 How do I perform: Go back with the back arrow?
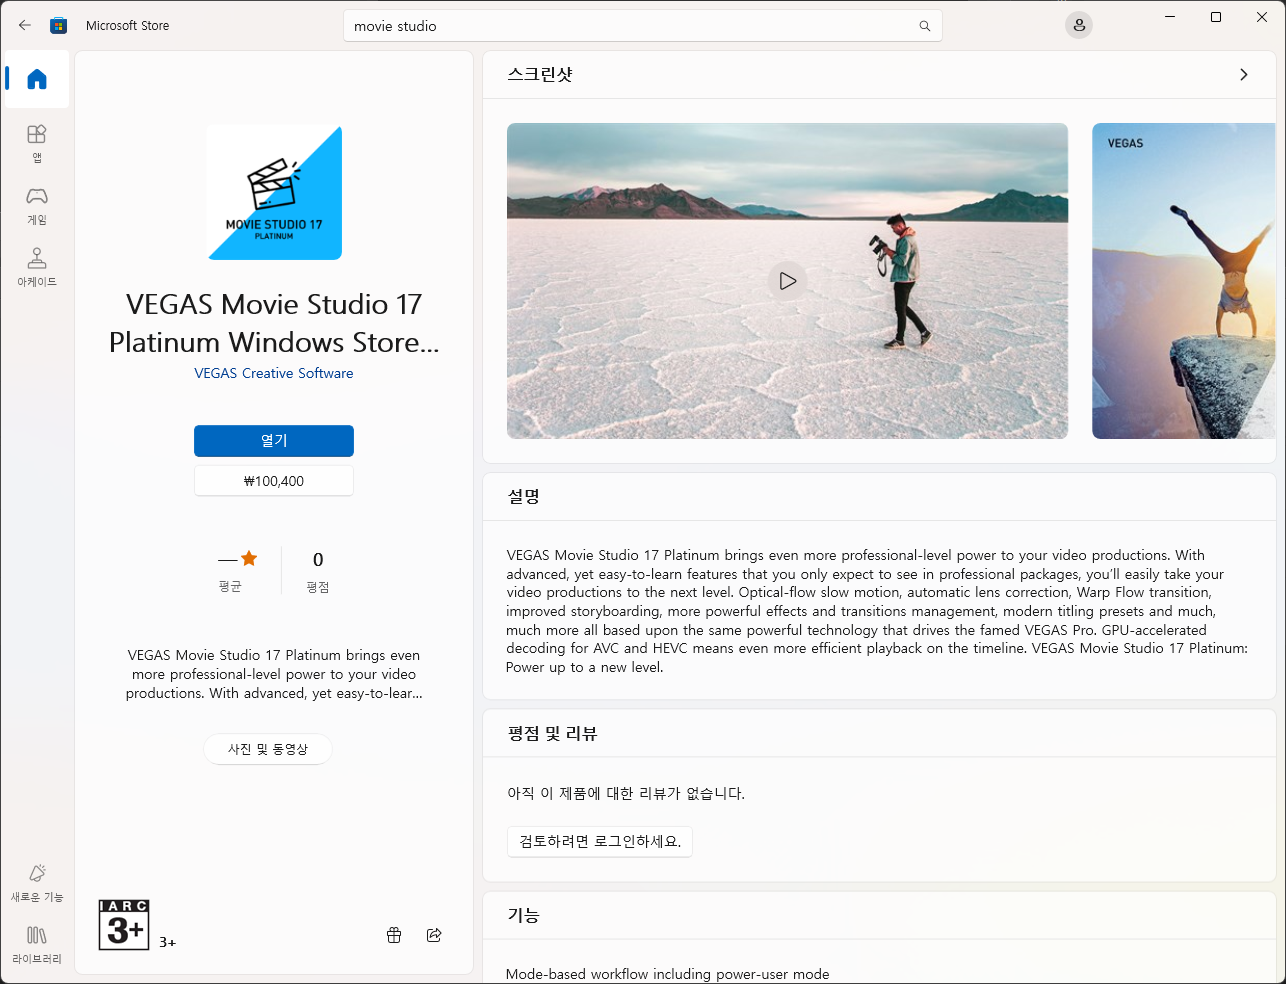coord(25,26)
